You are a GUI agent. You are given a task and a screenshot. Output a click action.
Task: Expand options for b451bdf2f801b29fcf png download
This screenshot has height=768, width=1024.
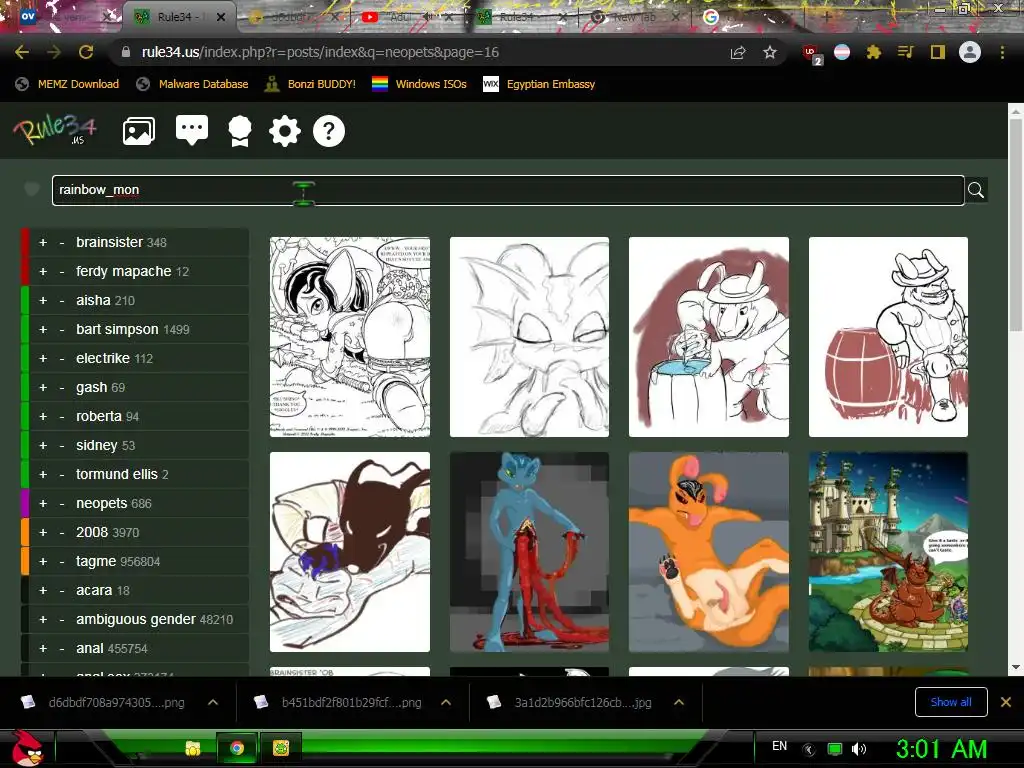point(446,703)
